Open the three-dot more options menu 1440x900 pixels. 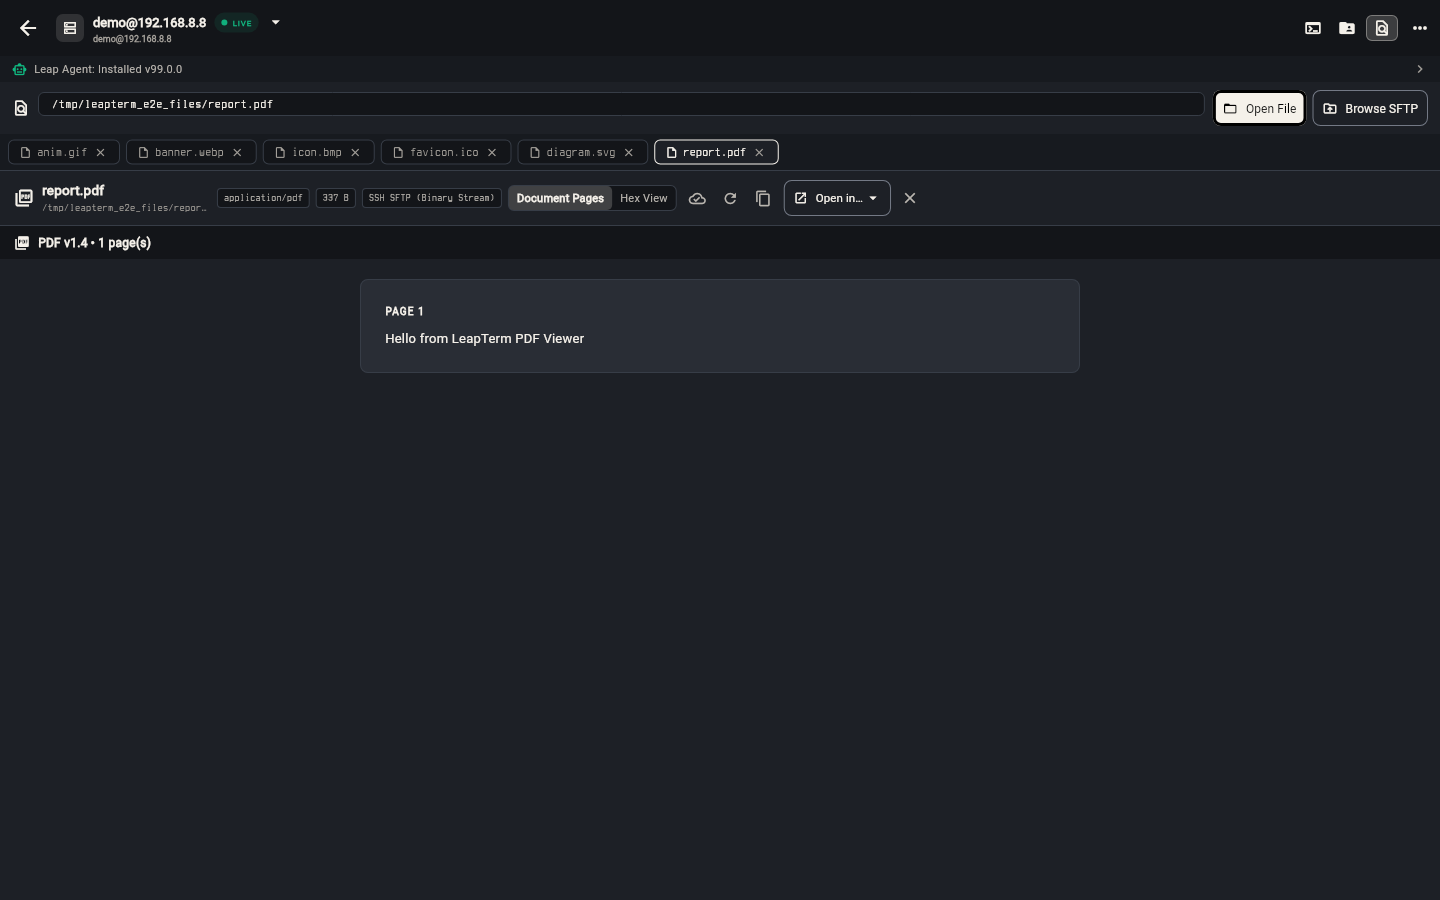(1420, 28)
